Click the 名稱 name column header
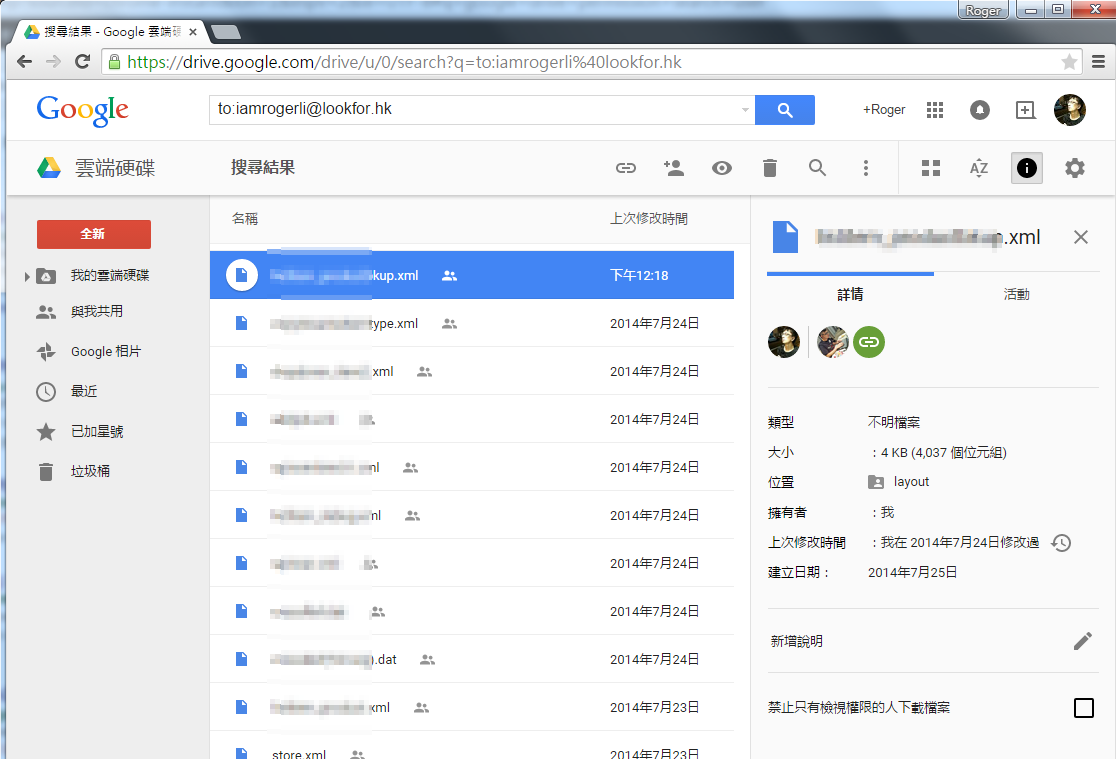Screen dimensions: 1116x759 click(245, 219)
